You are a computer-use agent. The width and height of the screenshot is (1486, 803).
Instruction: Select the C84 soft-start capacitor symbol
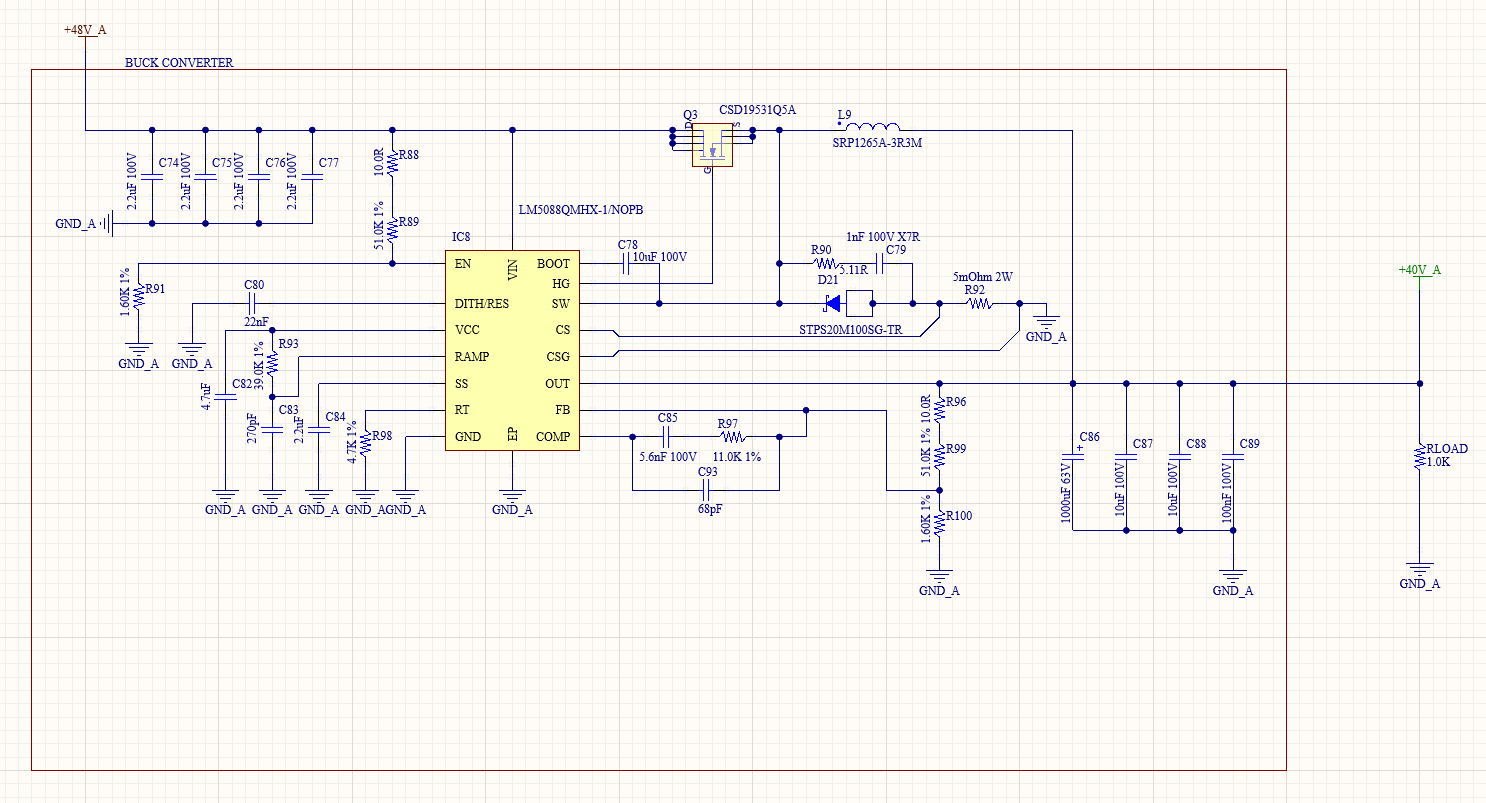pos(319,429)
